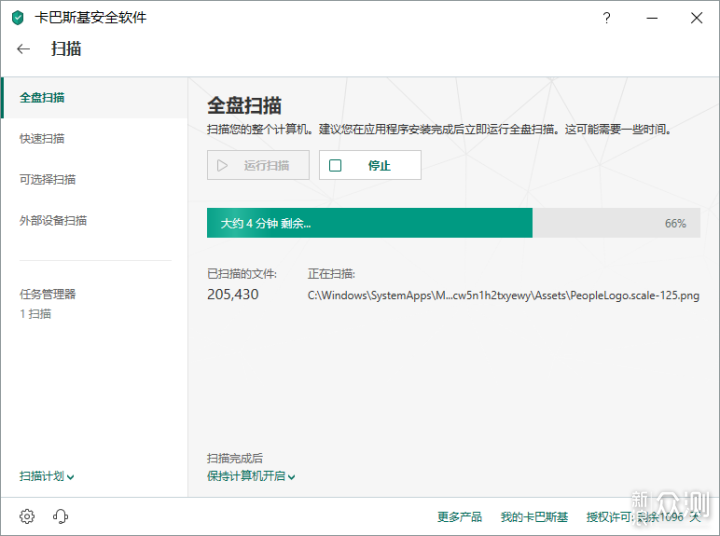
Task: Click the disabled 运行扫描 button
Action: pyautogui.click(x=258, y=165)
